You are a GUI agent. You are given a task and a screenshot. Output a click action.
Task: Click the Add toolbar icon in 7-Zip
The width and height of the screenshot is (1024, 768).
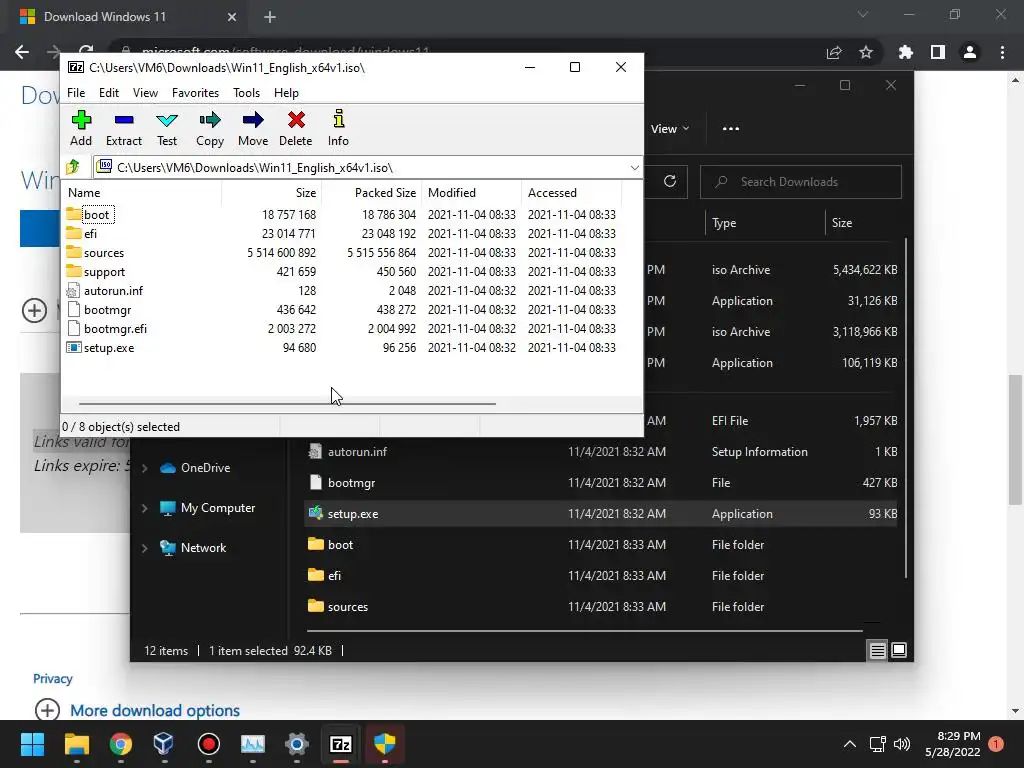tap(81, 128)
